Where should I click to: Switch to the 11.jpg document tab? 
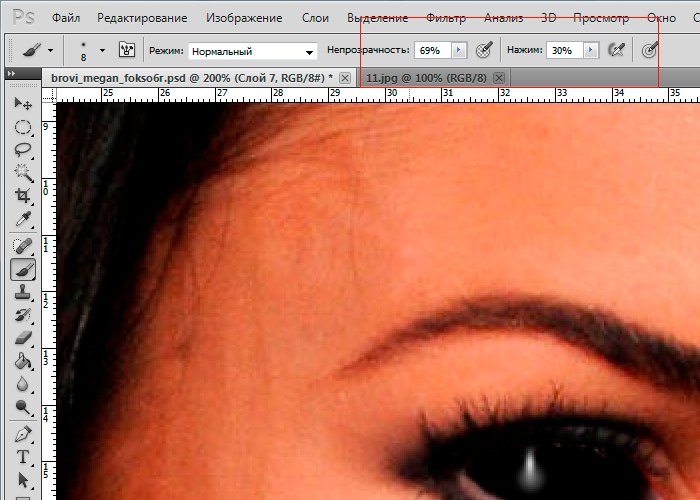(x=427, y=78)
